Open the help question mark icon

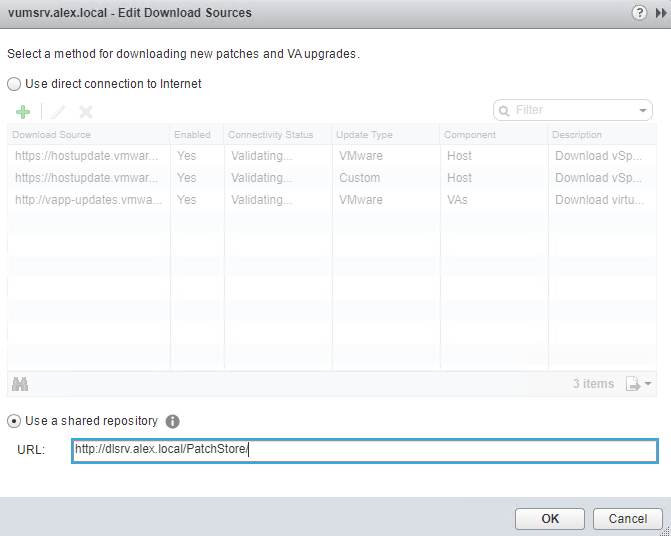(639, 13)
